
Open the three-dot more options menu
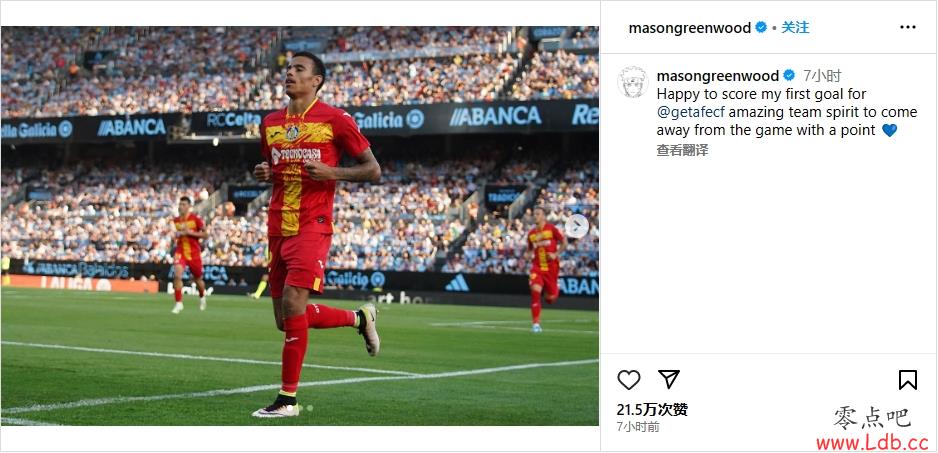[x=907, y=27]
